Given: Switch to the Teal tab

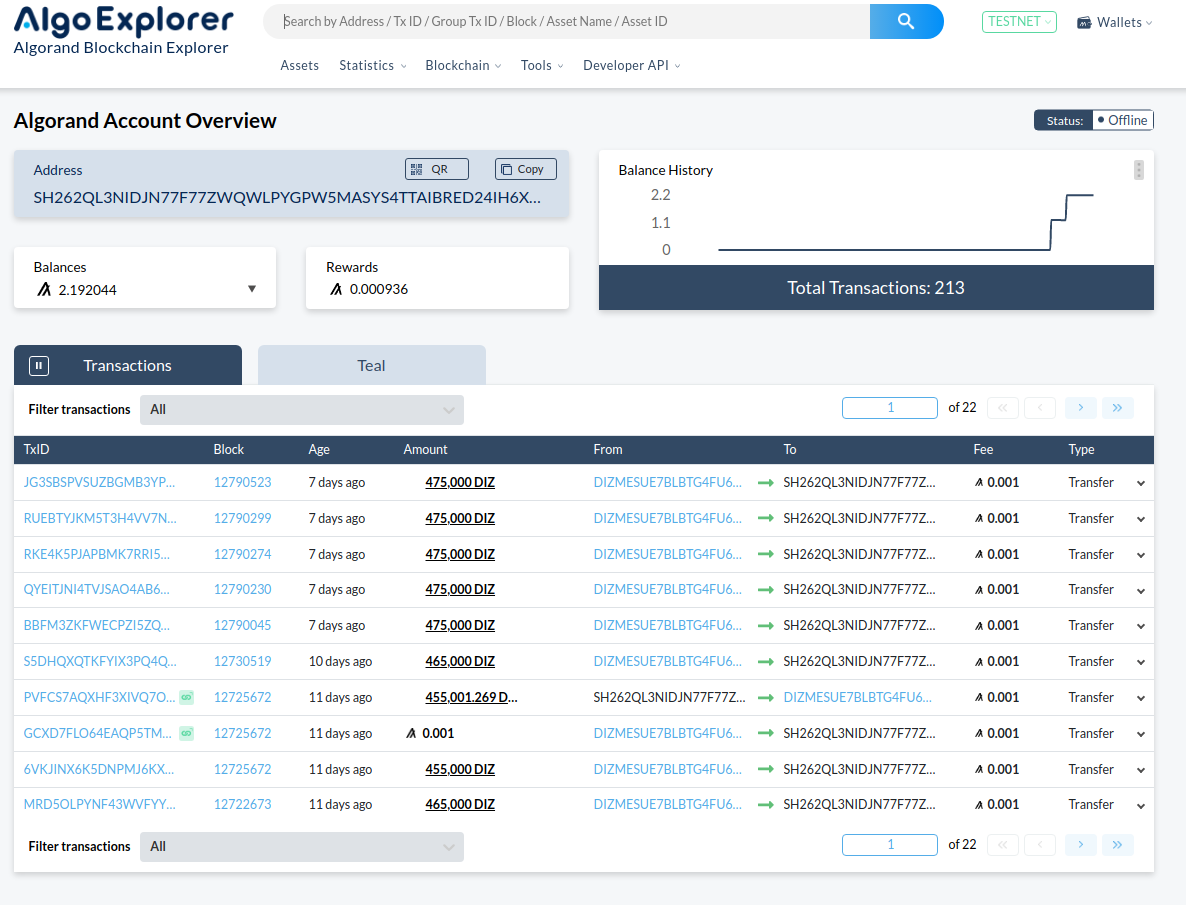Looking at the screenshot, I should click(x=371, y=365).
